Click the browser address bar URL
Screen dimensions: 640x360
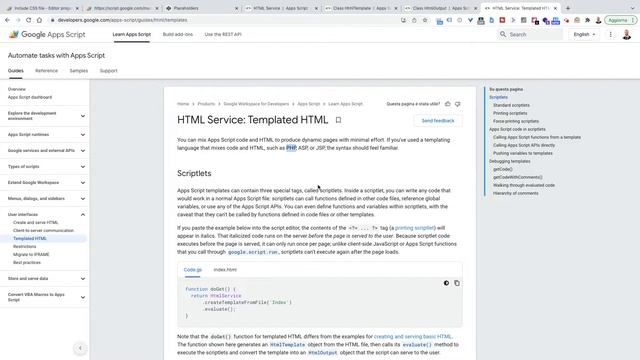(122, 20)
